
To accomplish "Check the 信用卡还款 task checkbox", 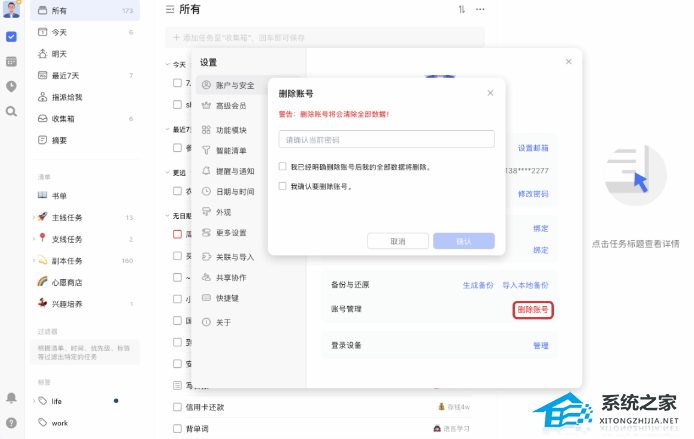I will point(177,407).
